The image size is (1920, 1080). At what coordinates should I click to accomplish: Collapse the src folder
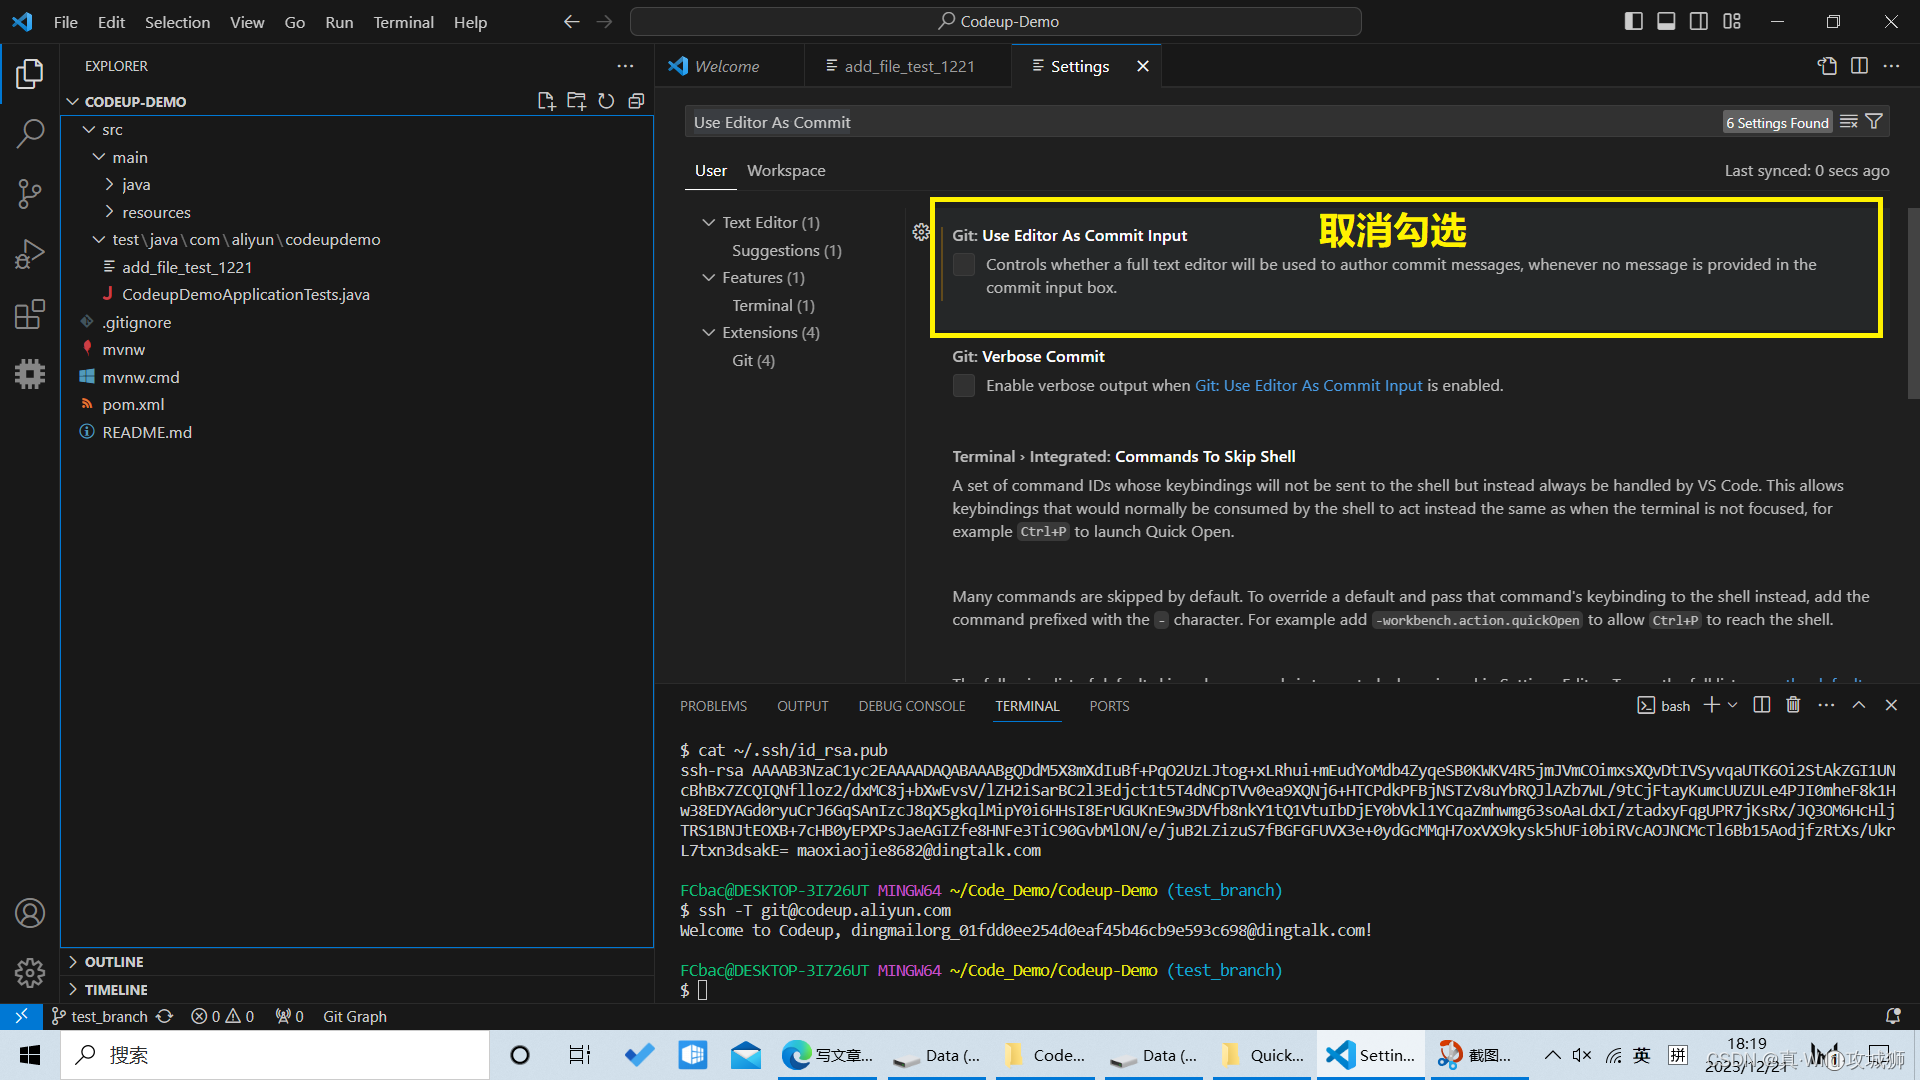pyautogui.click(x=88, y=129)
